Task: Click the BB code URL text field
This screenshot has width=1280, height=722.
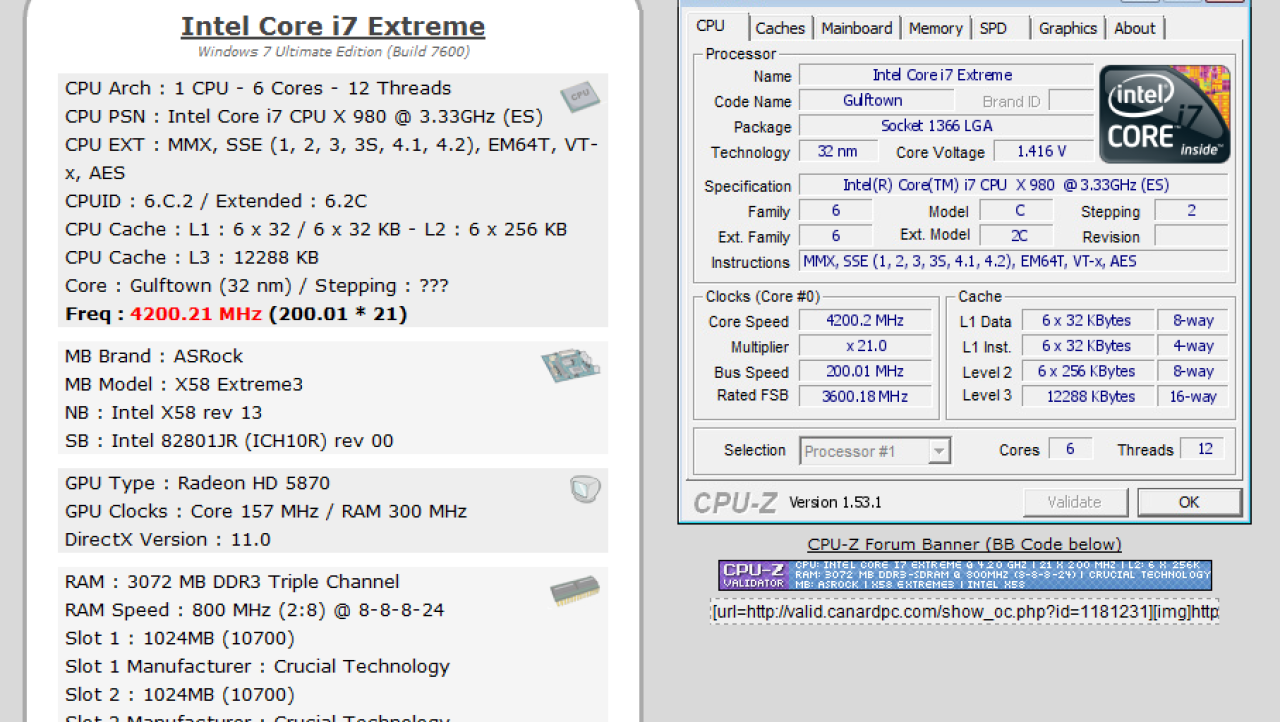Action: 965,611
